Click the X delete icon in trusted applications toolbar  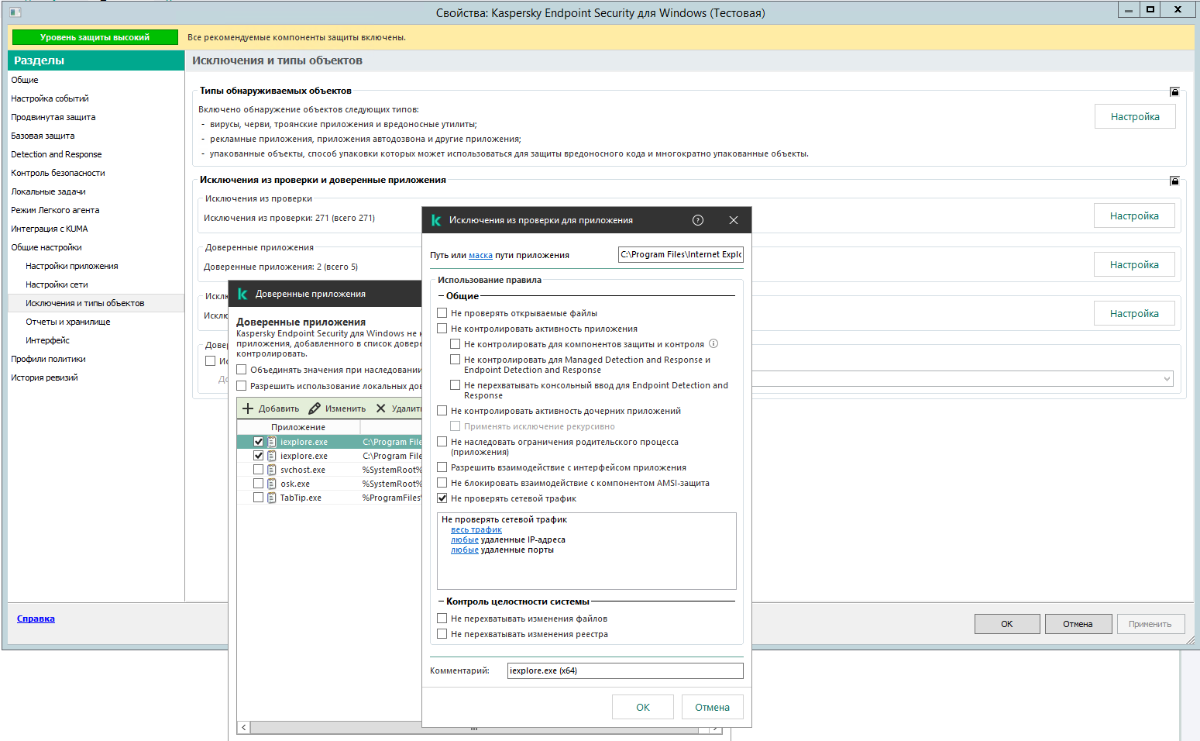click(x=381, y=408)
